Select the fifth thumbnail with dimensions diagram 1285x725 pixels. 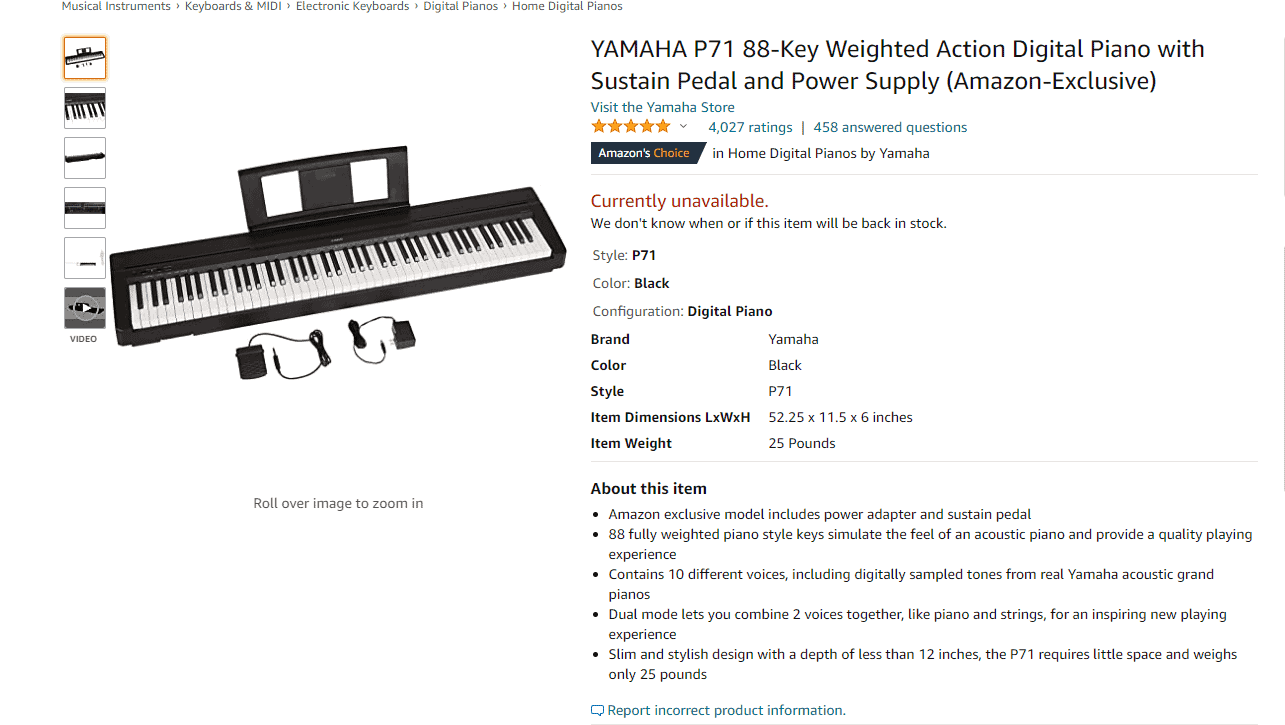[x=85, y=258]
